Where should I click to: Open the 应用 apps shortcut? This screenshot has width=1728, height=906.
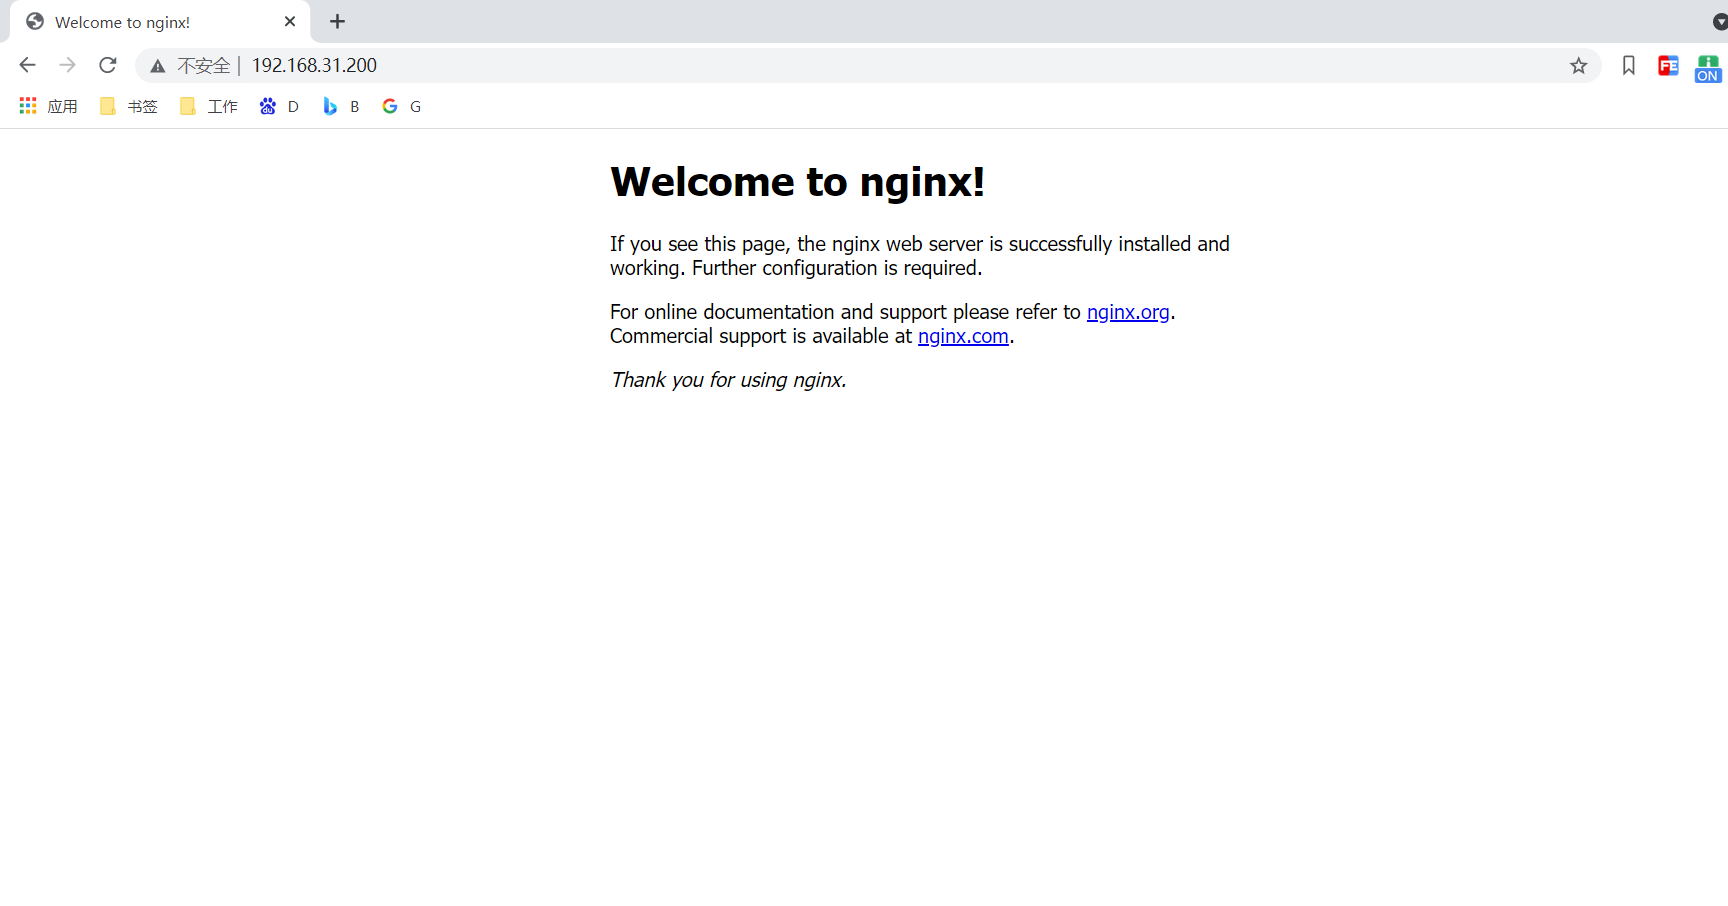tap(48, 106)
